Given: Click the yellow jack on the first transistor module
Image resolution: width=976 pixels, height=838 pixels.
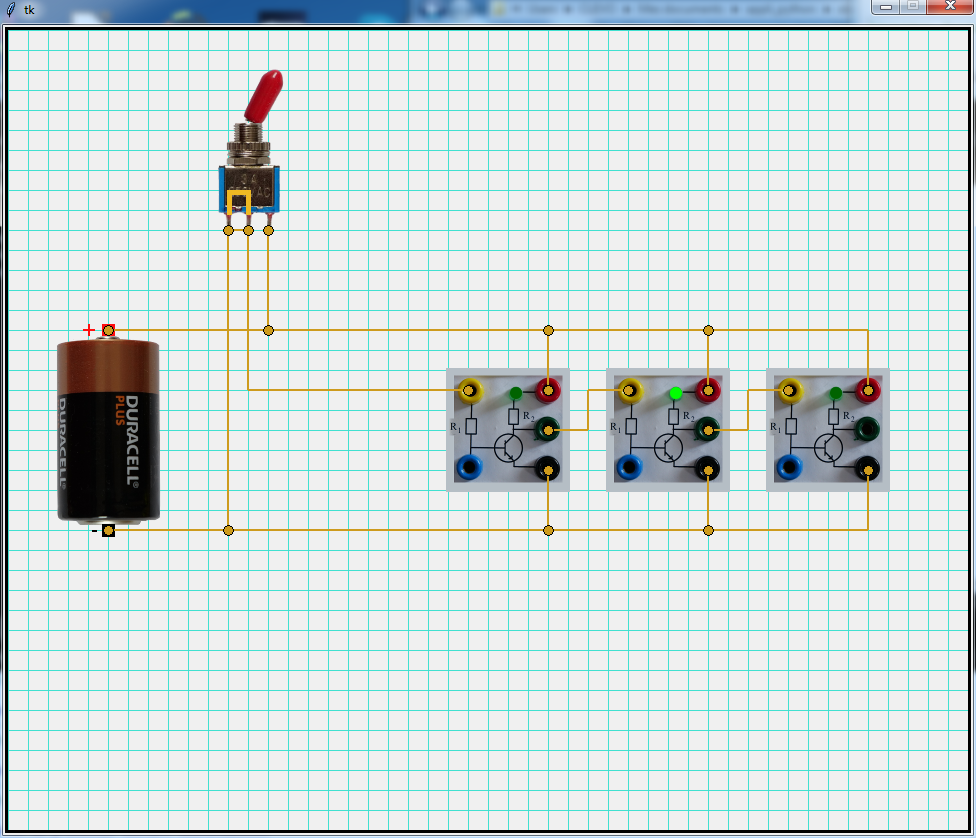Looking at the screenshot, I should click(468, 390).
